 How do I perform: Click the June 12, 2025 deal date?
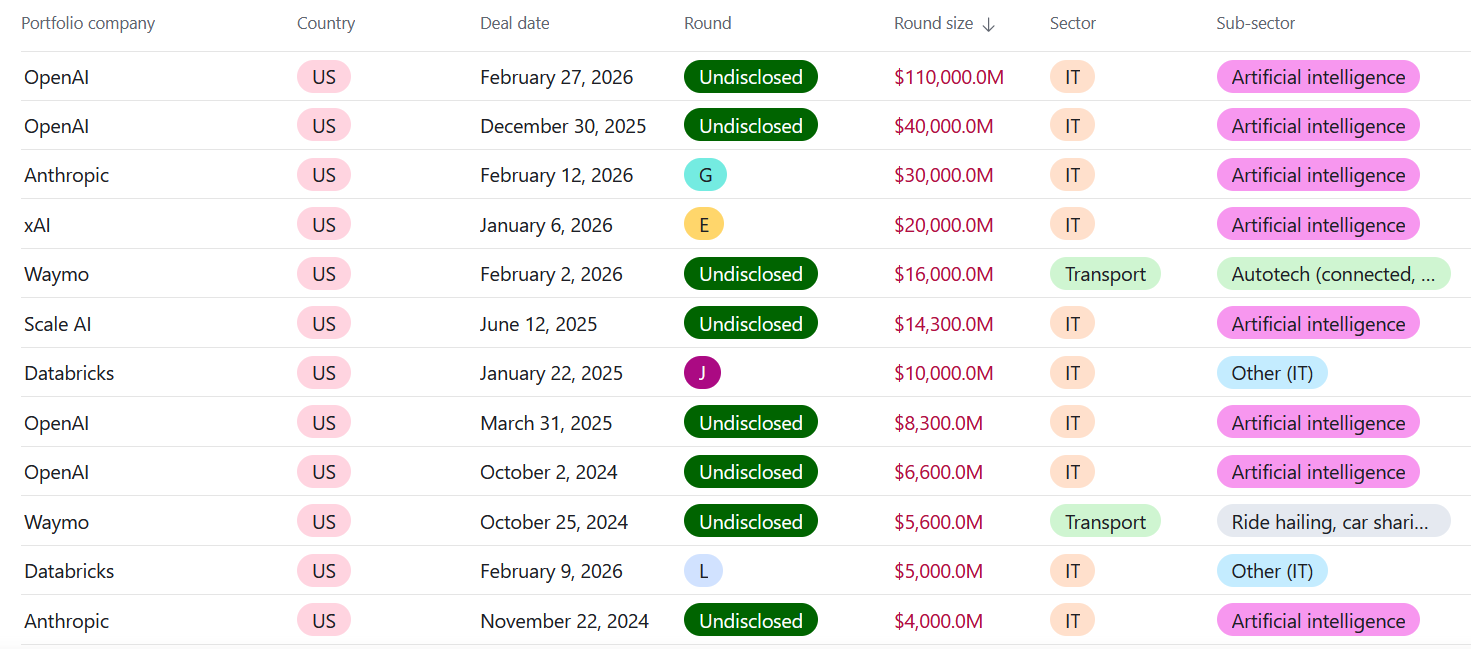click(538, 324)
